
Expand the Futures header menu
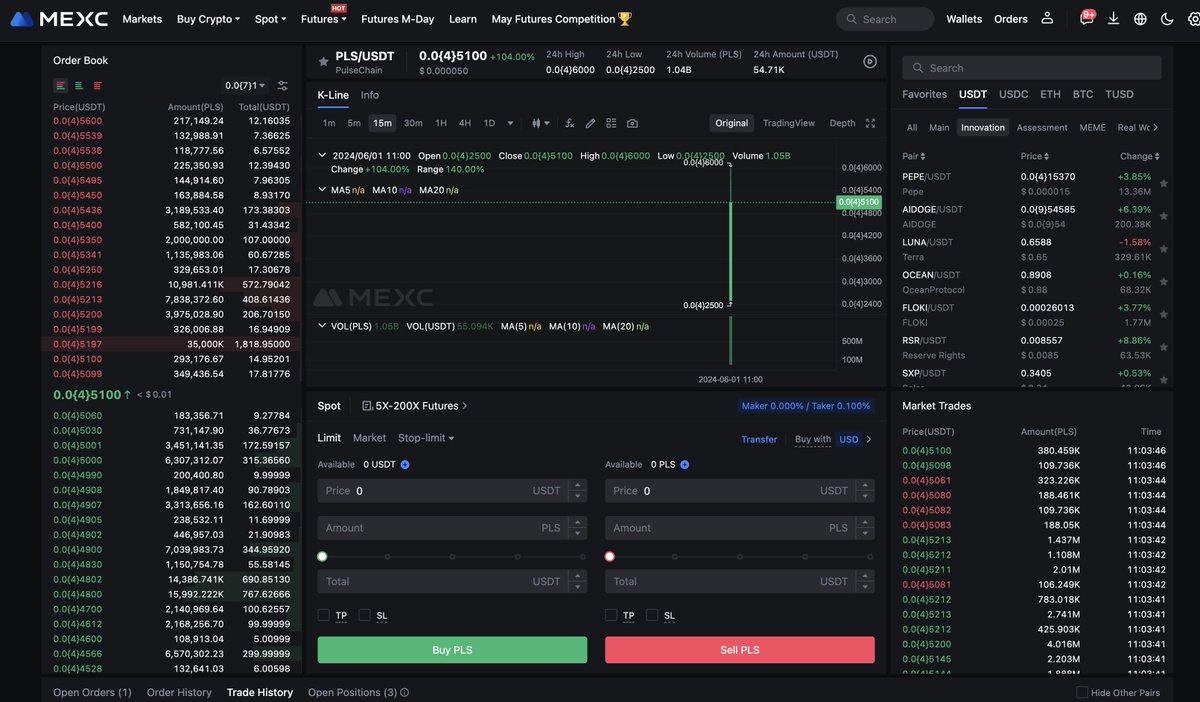click(x=323, y=19)
